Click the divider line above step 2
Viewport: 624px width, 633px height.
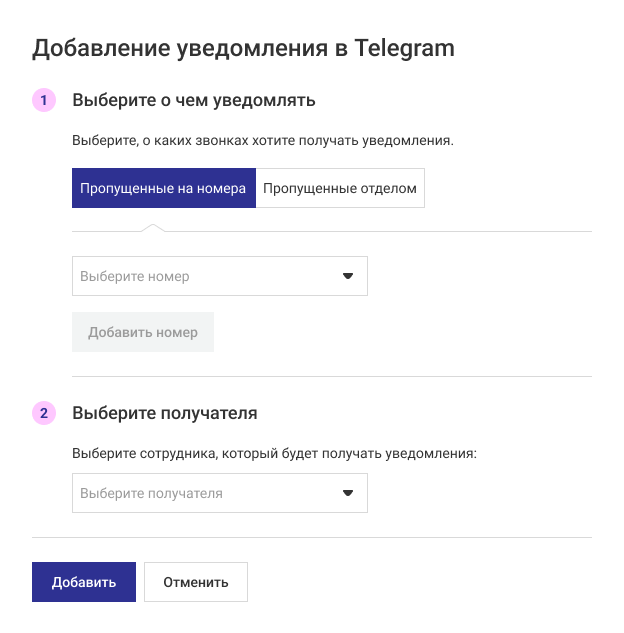[x=332, y=377]
